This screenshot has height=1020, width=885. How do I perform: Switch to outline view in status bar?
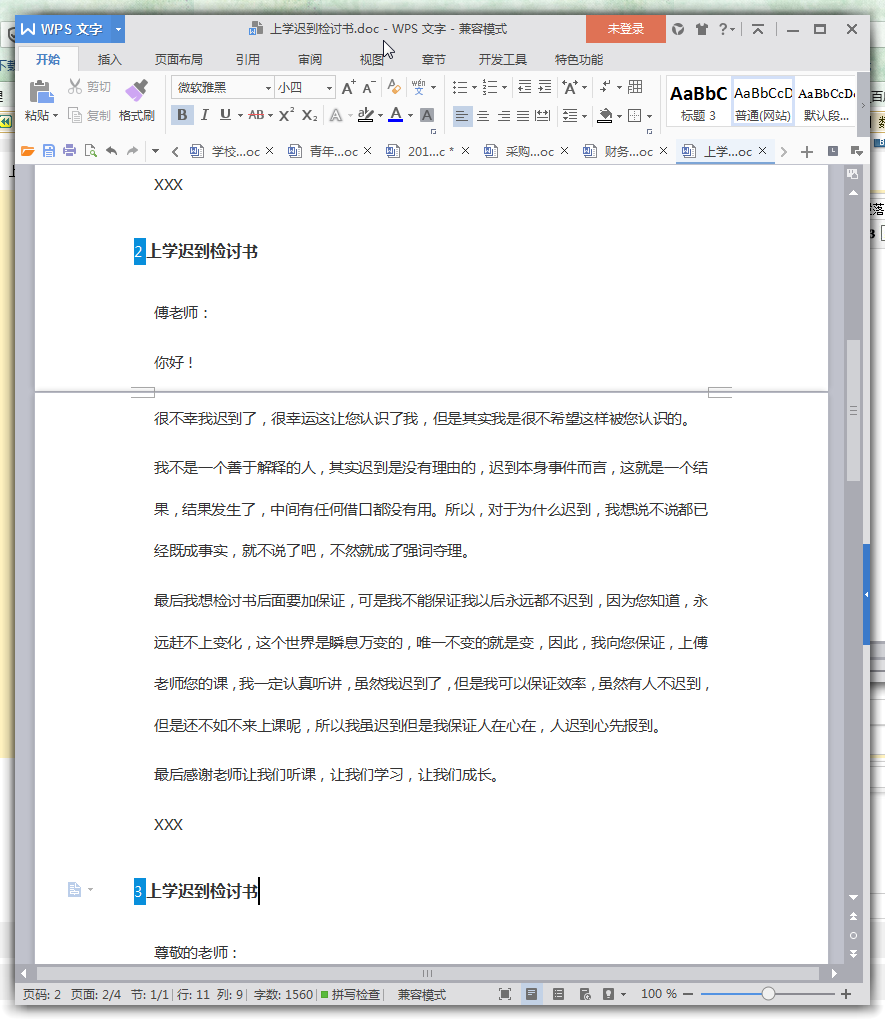click(558, 994)
